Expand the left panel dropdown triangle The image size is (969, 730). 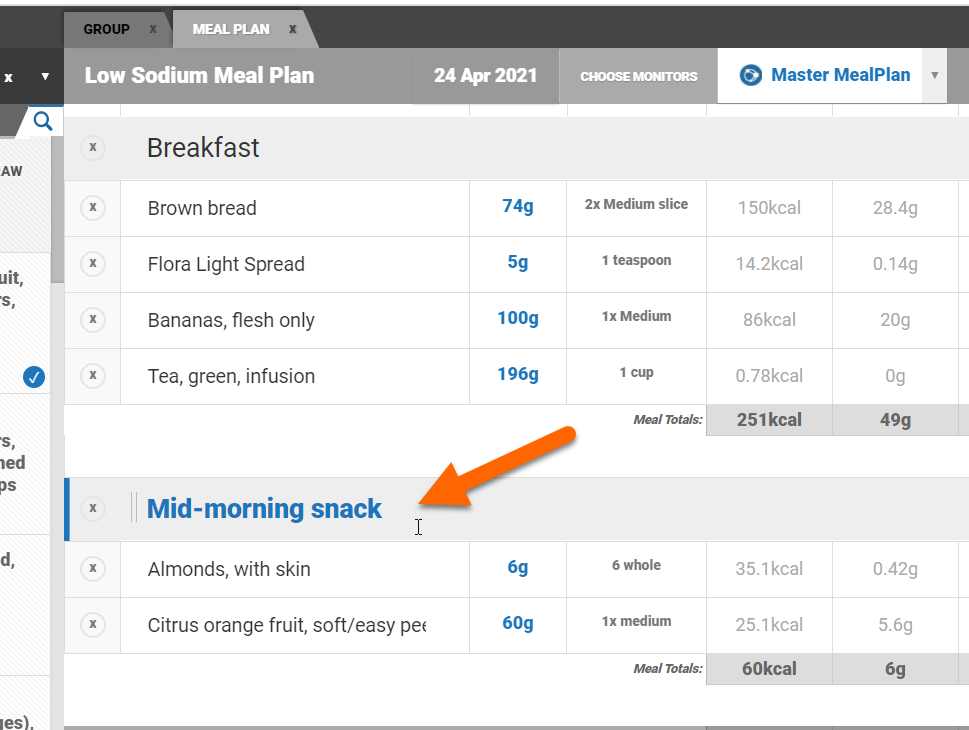45,77
